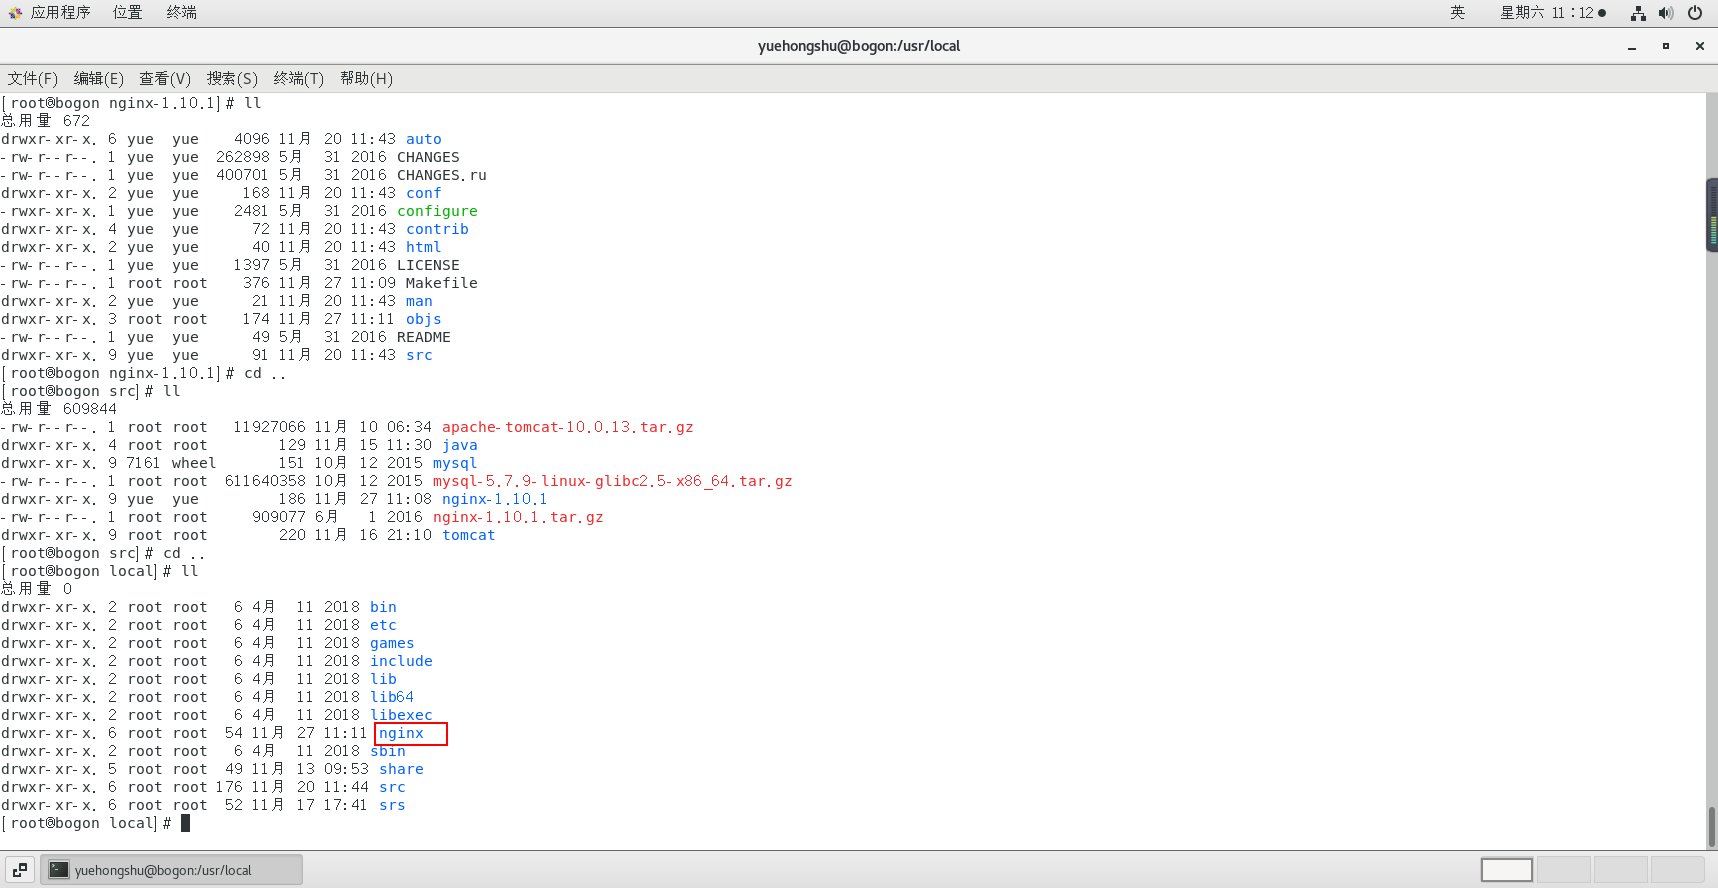Click the 终端 item in top panel
The height and width of the screenshot is (888, 1718).
(x=181, y=13)
